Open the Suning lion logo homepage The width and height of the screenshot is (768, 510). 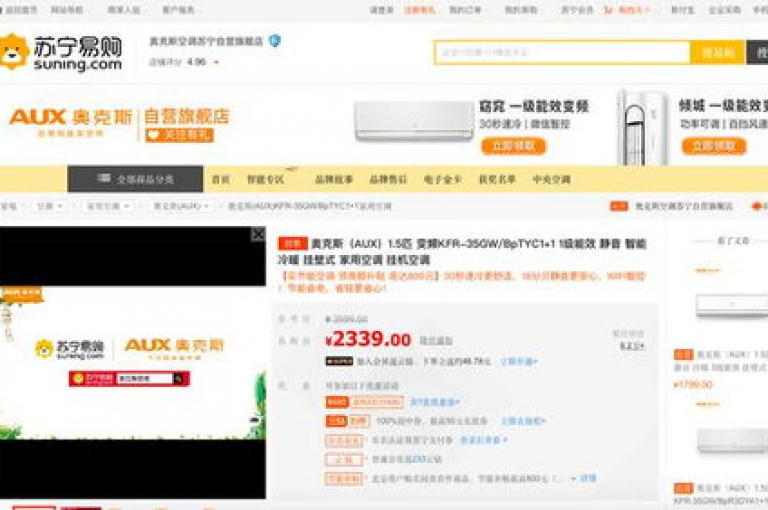(61, 52)
